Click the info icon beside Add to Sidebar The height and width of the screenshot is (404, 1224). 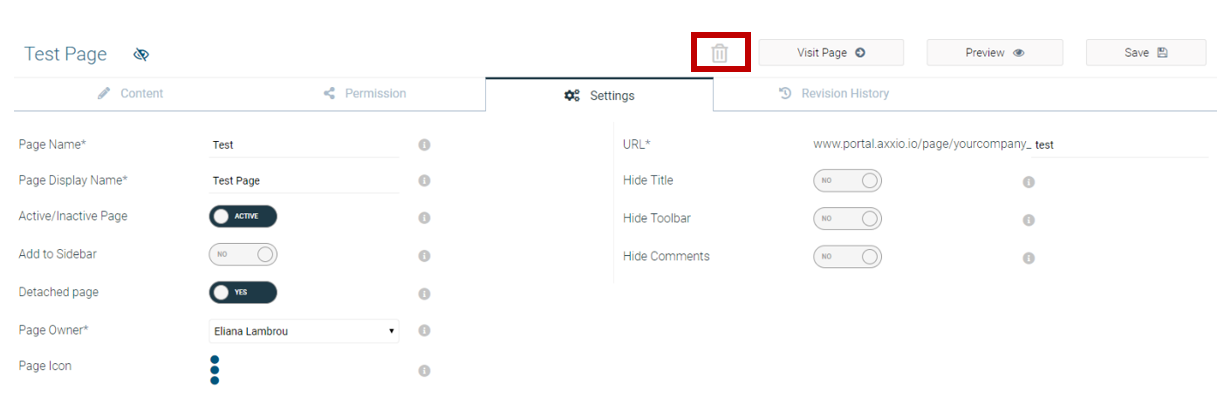(x=424, y=256)
